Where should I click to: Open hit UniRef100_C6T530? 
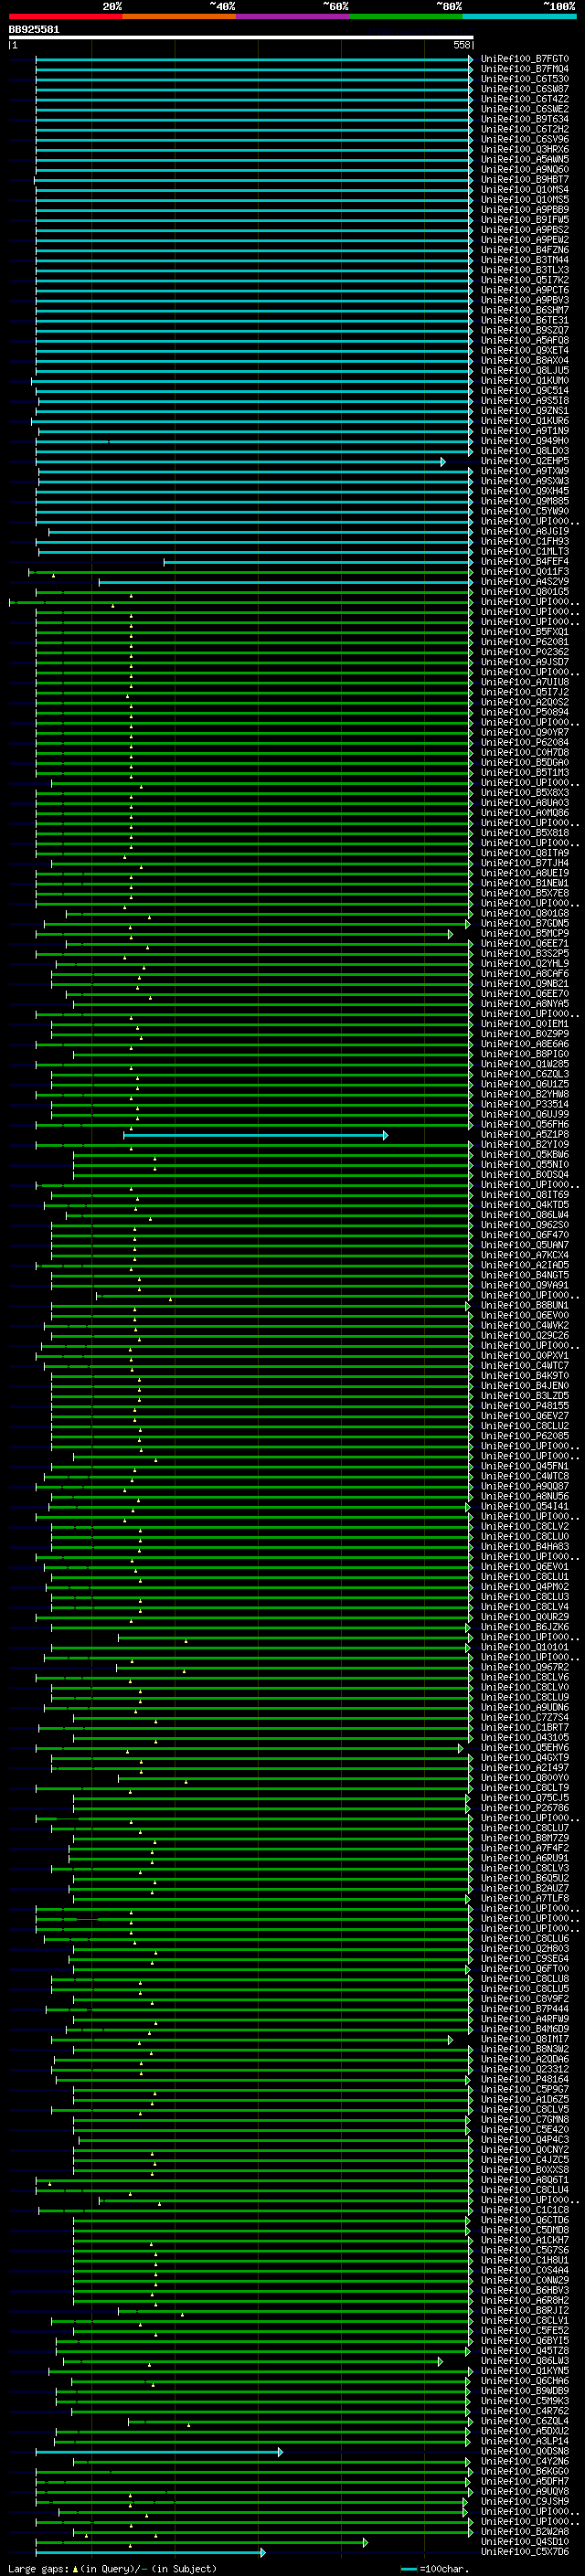pyautogui.click(x=524, y=79)
